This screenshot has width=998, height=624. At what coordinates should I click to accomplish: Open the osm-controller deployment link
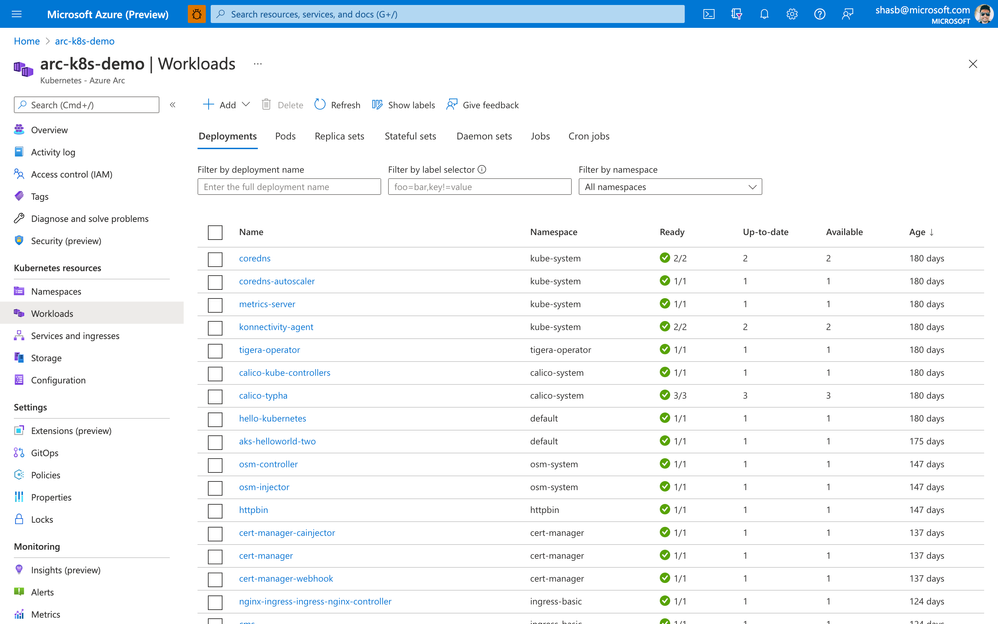coord(268,464)
